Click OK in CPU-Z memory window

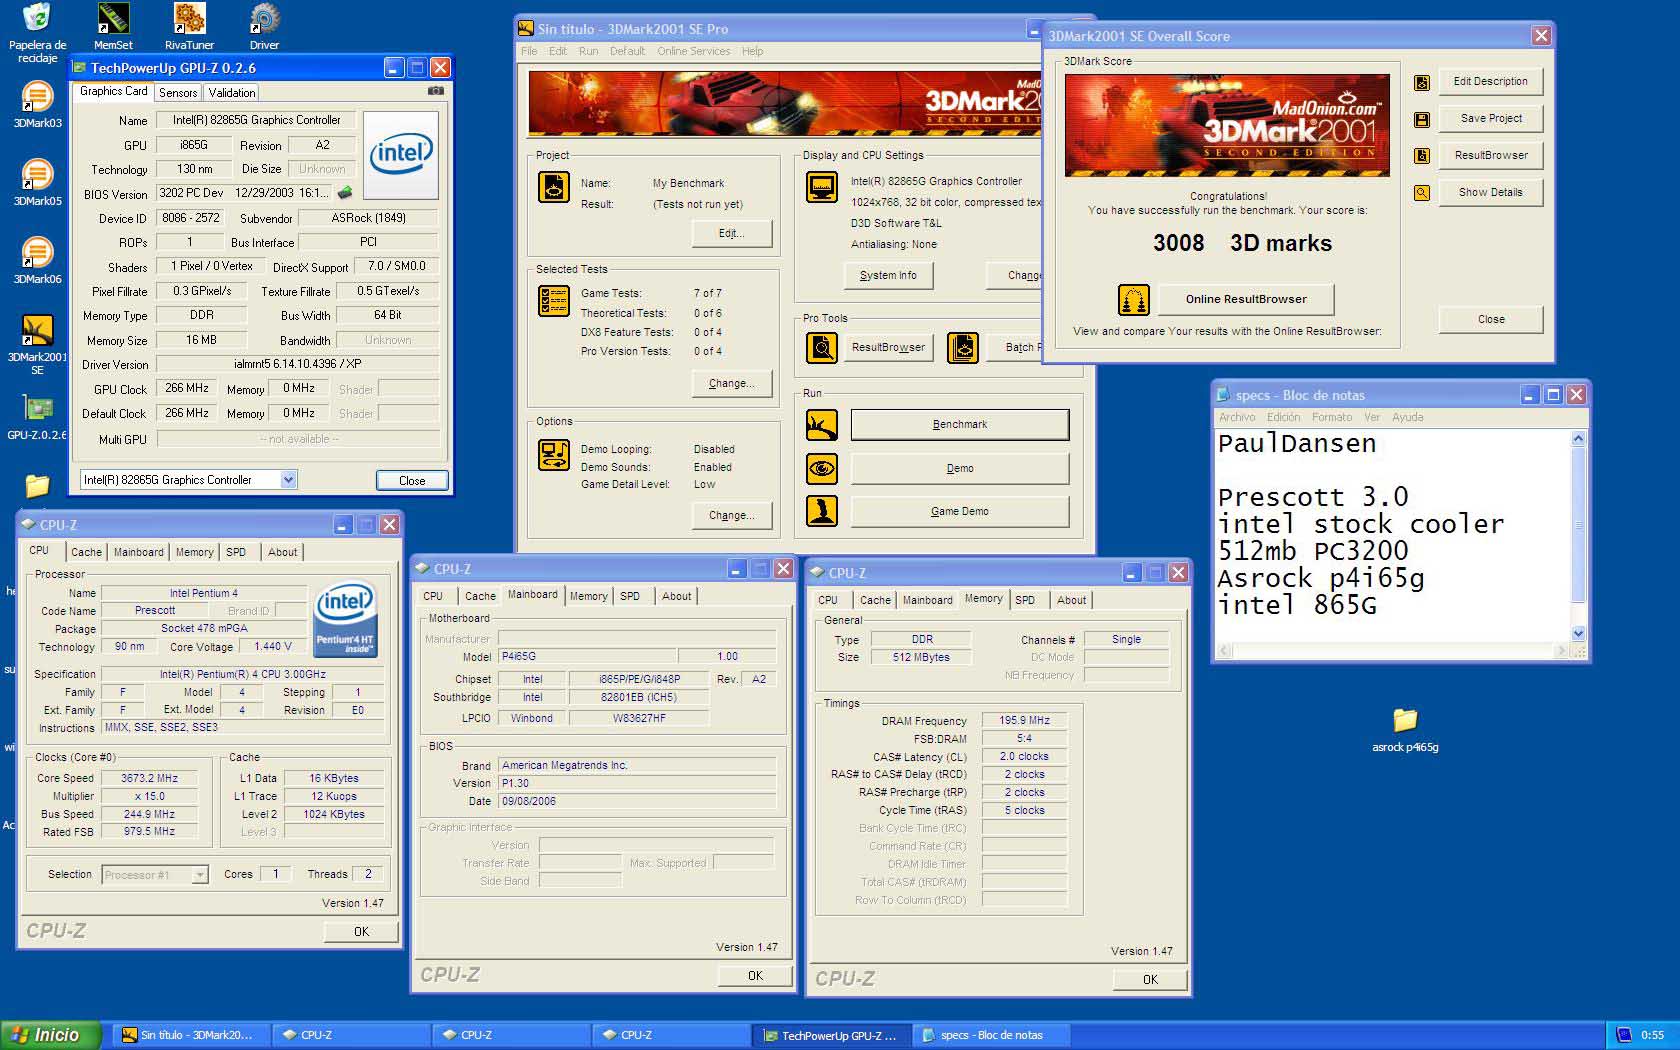tap(1150, 980)
